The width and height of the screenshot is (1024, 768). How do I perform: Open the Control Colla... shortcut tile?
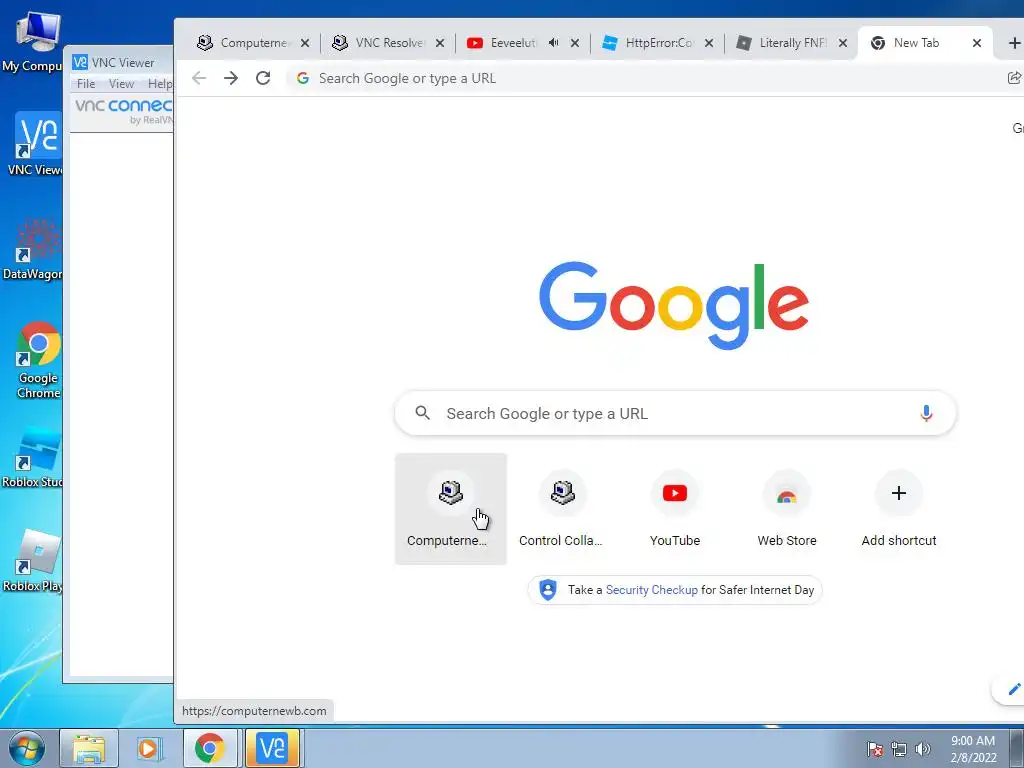[562, 509]
